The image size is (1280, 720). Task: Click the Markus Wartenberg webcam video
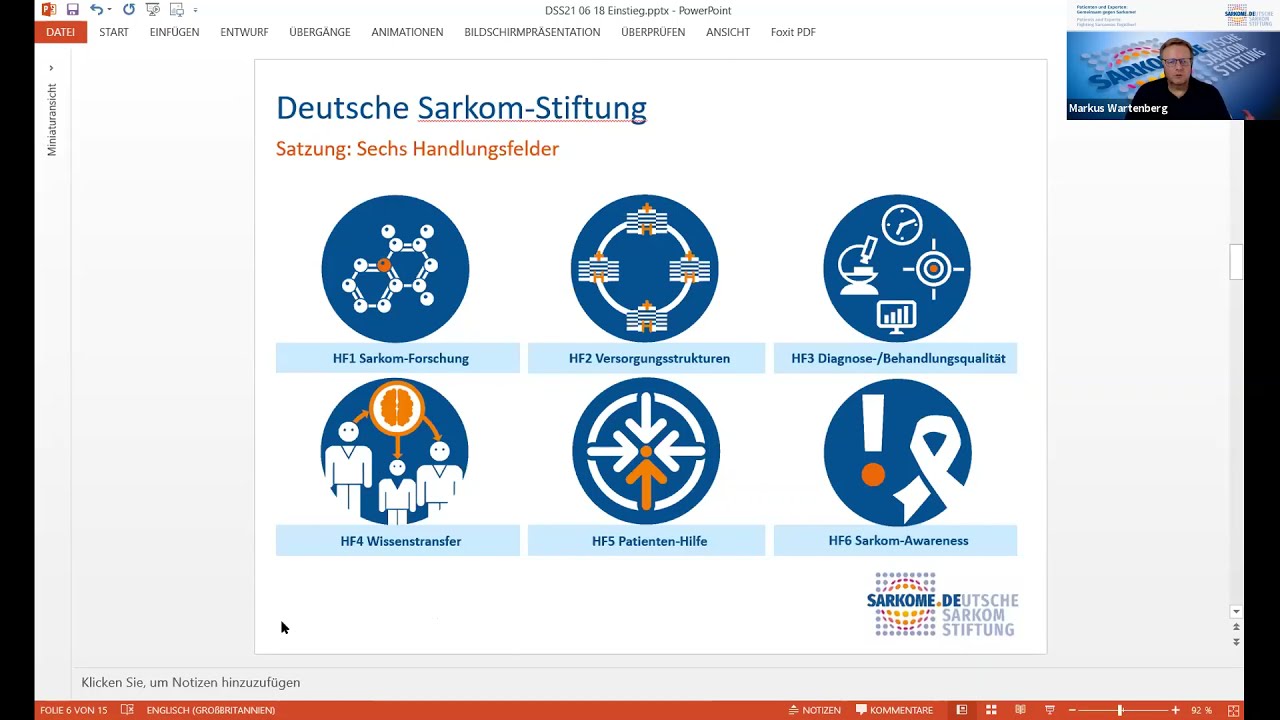[1173, 61]
